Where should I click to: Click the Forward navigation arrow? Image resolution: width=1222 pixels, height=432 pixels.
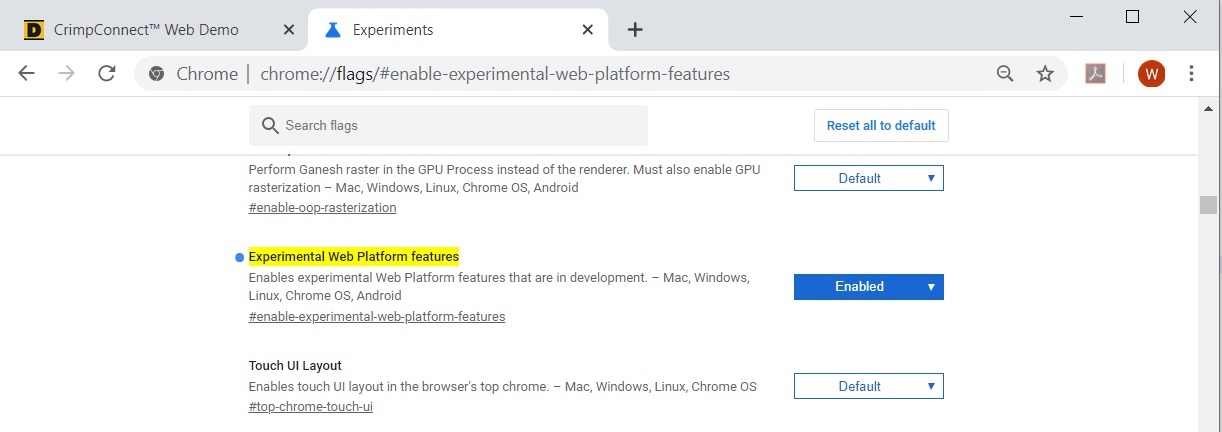coord(67,73)
